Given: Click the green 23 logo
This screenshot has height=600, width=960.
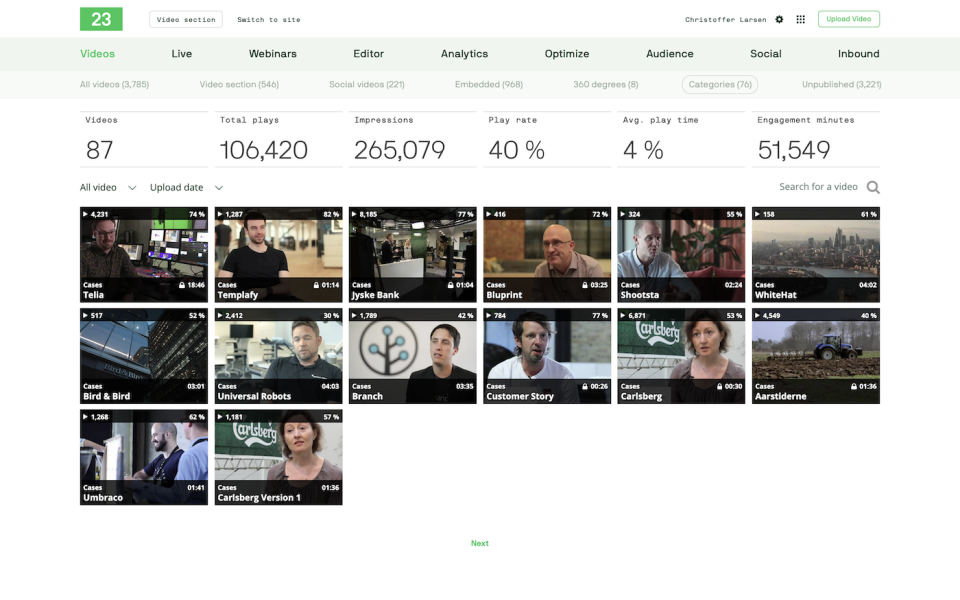Looking at the screenshot, I should (x=101, y=19).
